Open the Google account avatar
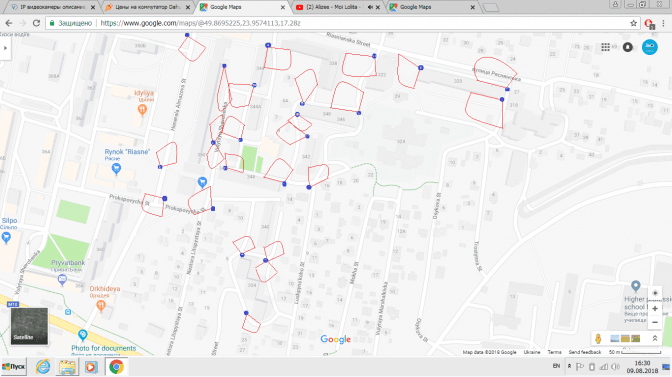The width and height of the screenshot is (672, 377). pyautogui.click(x=650, y=47)
